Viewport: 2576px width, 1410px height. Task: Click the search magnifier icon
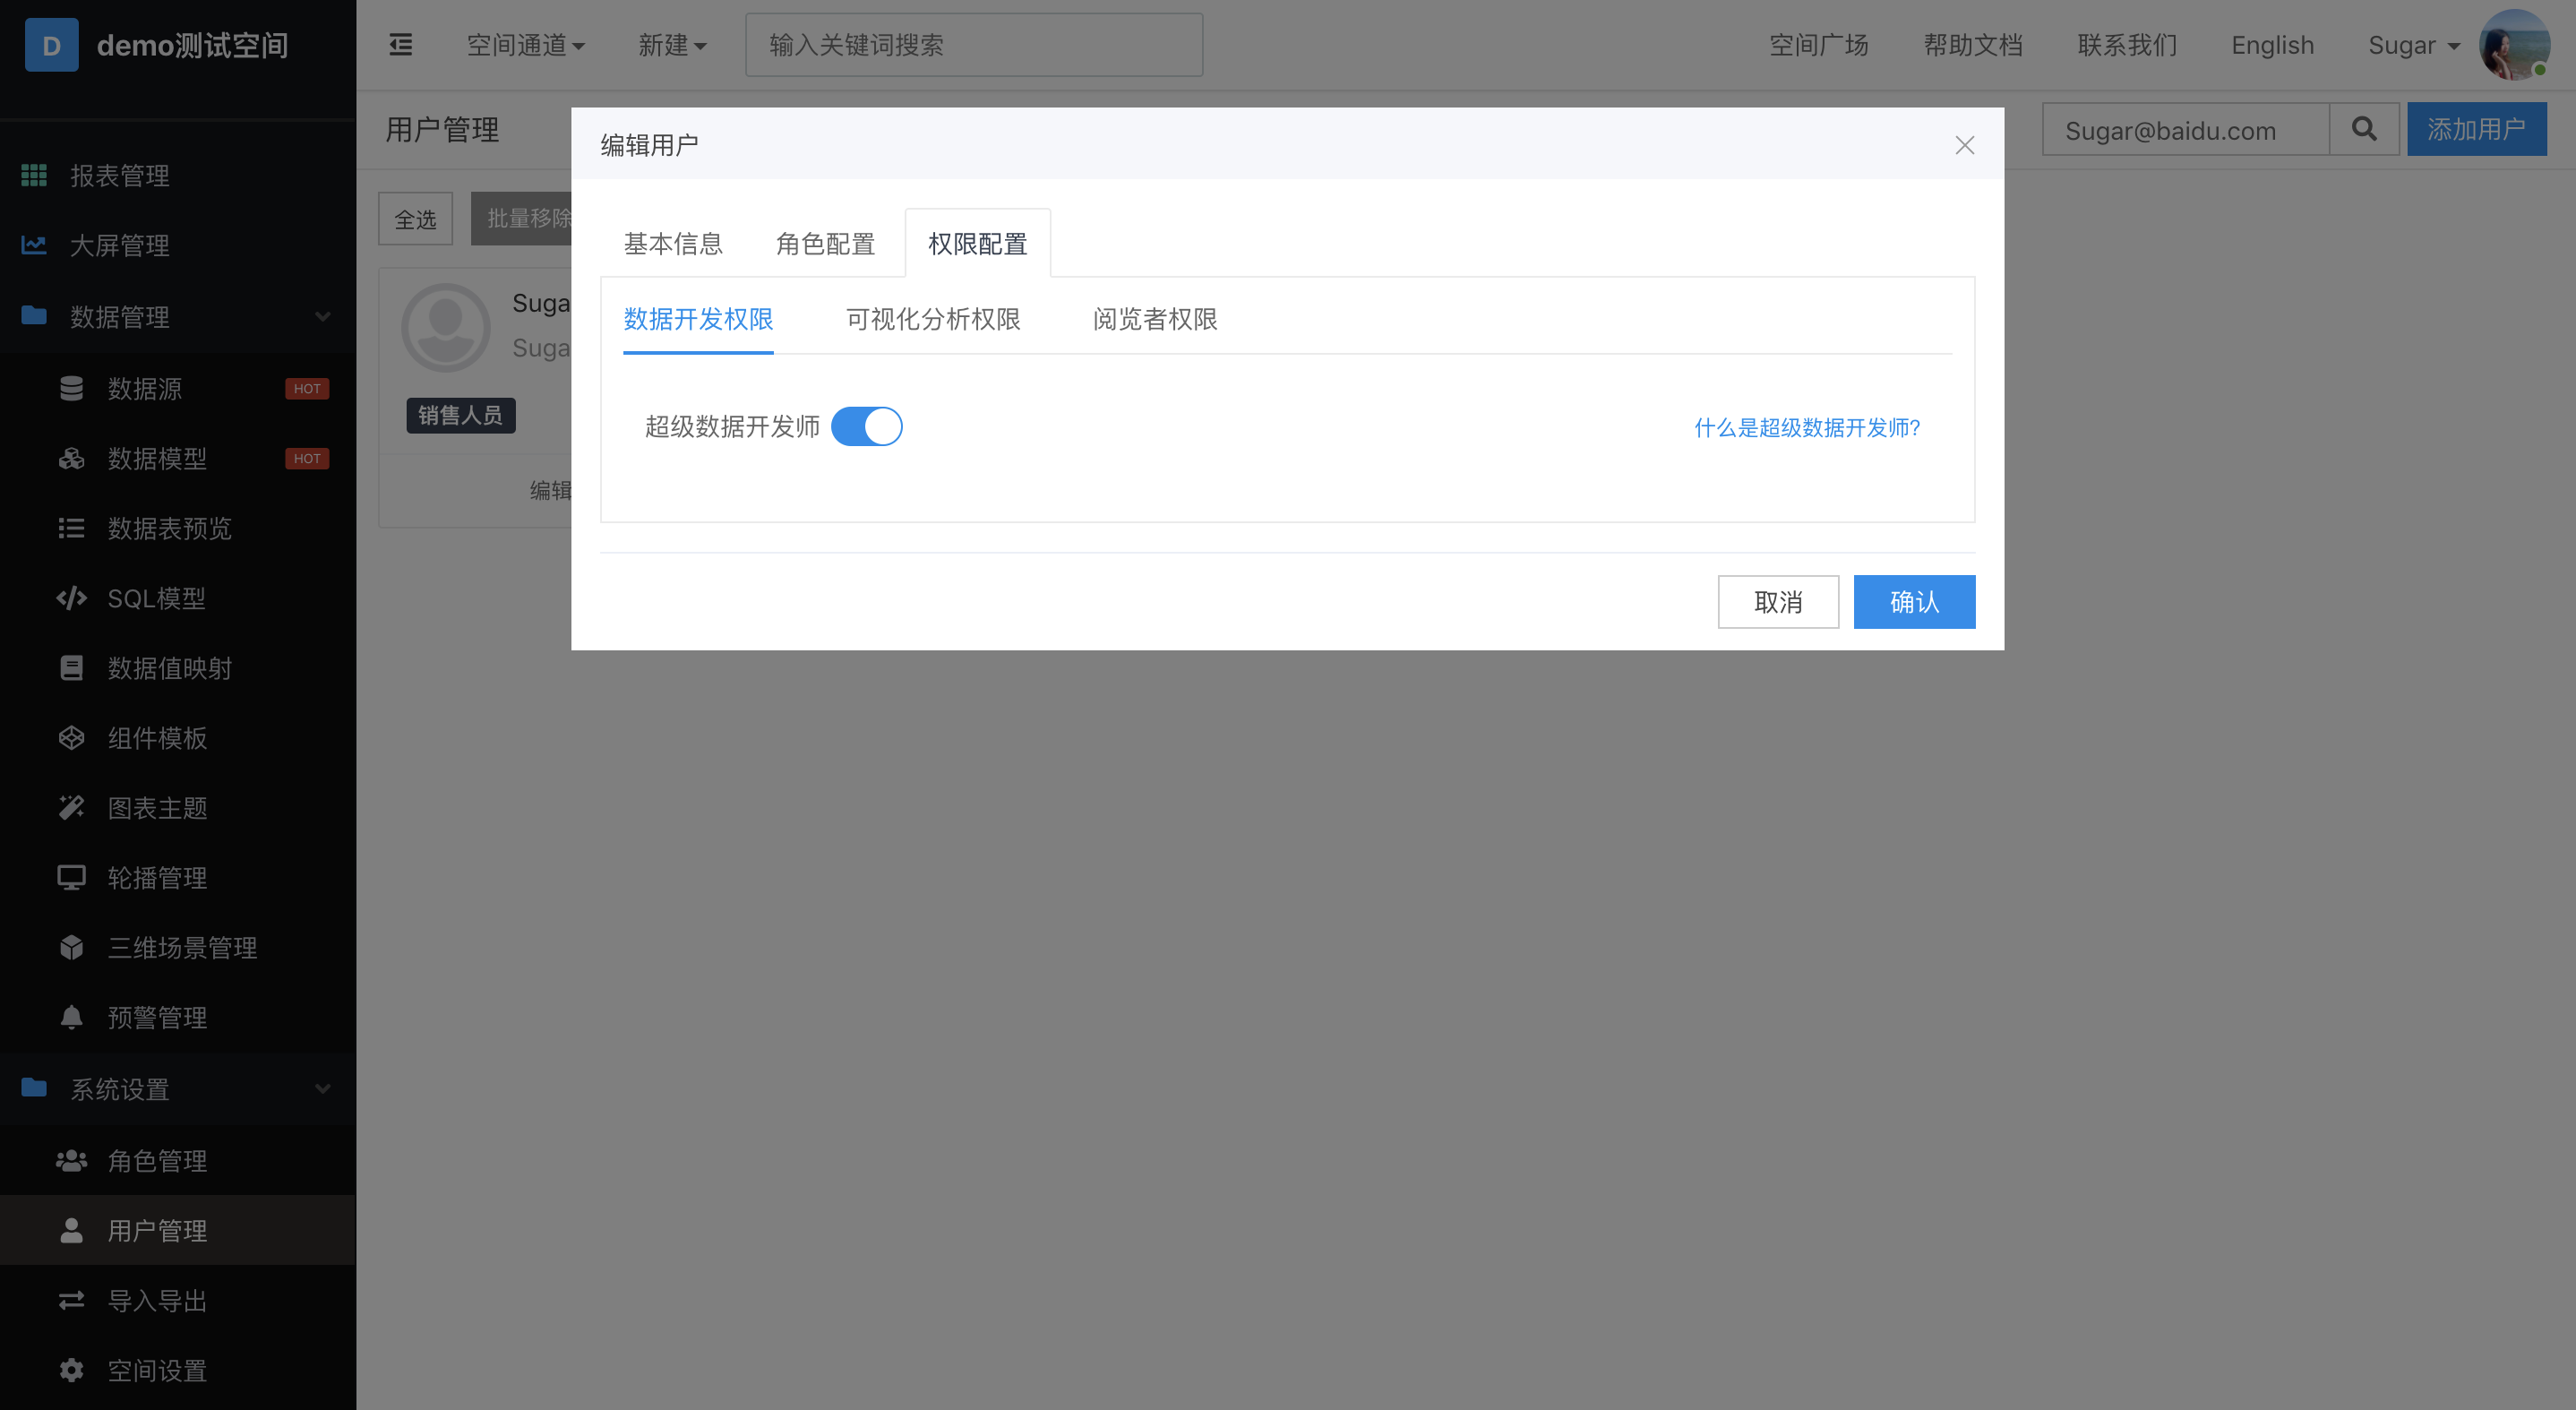[x=2364, y=129]
